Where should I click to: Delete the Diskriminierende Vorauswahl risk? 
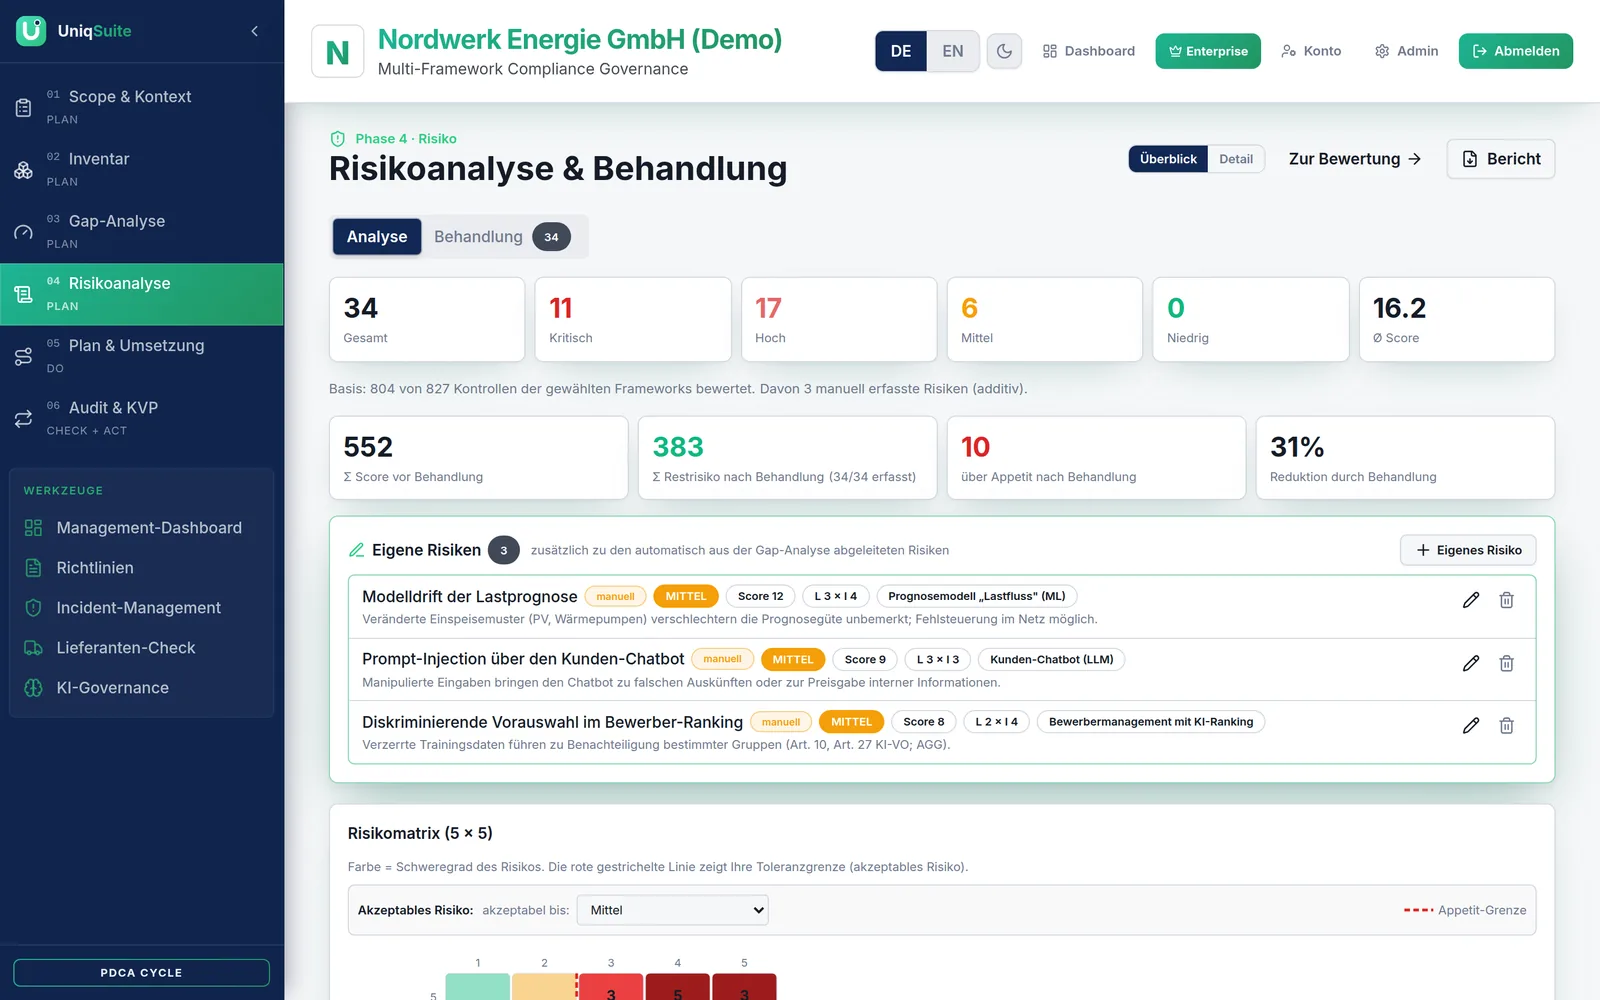[1506, 726]
